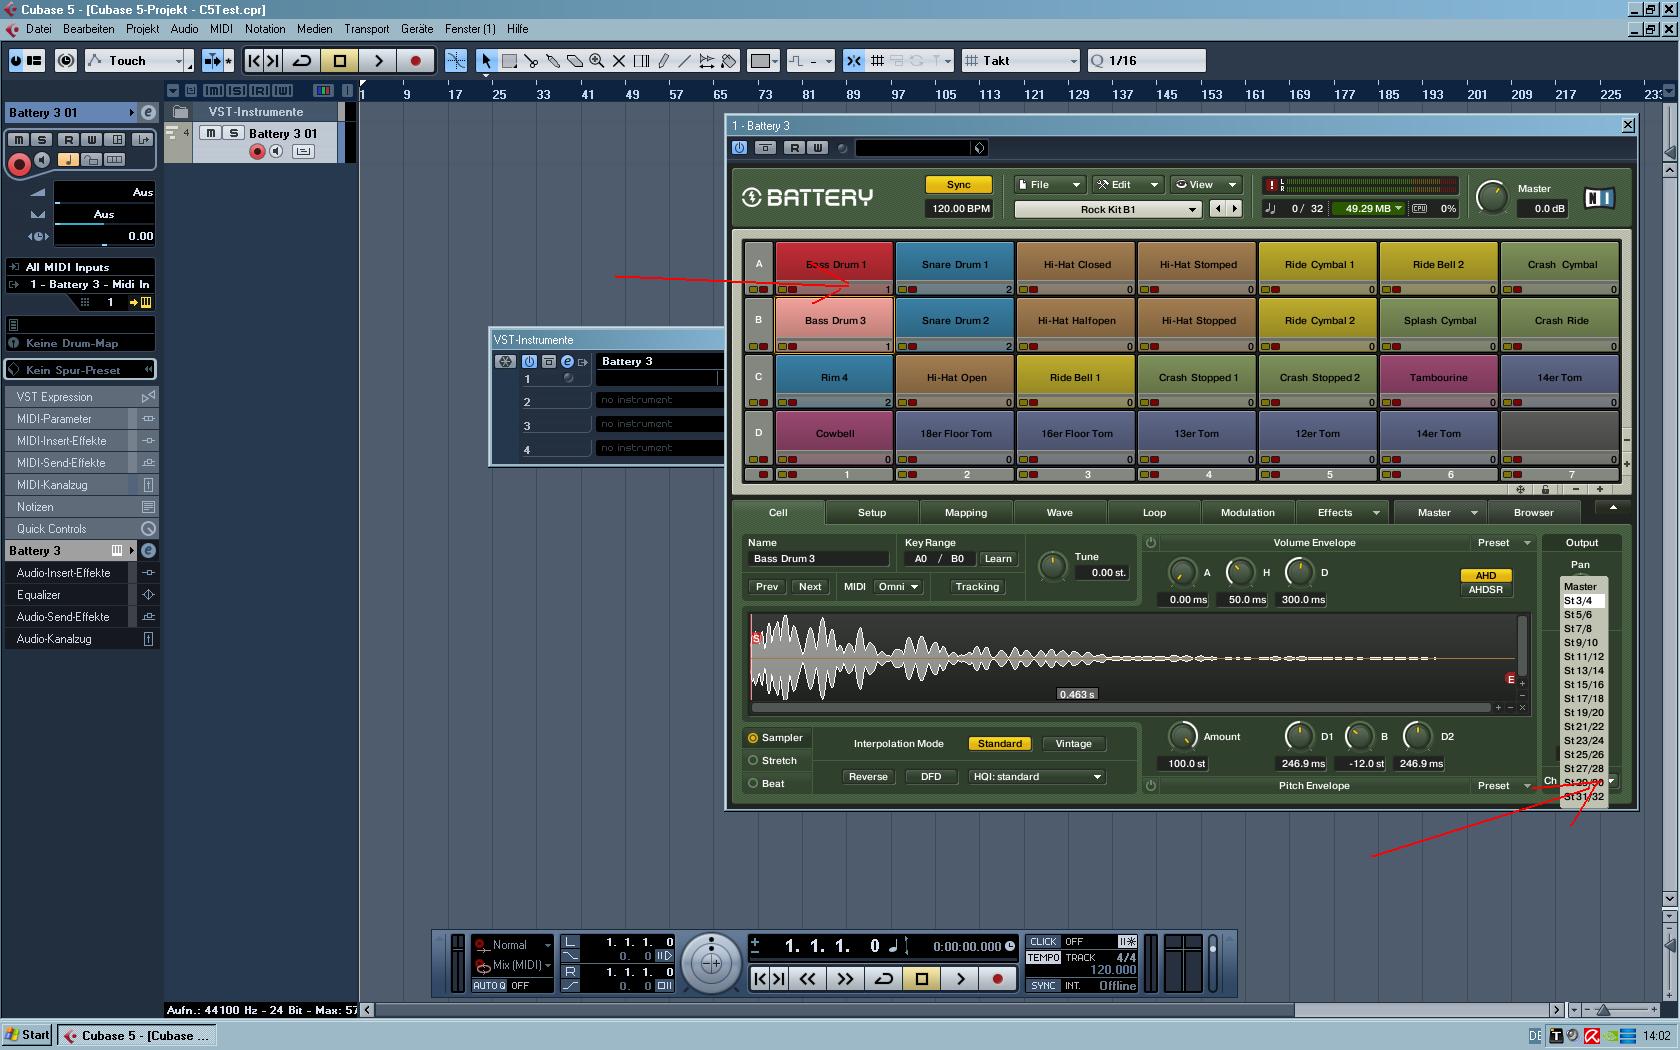The image size is (1680, 1050).
Task: Click the Vintage interpolation button
Action: pyautogui.click(x=1073, y=744)
